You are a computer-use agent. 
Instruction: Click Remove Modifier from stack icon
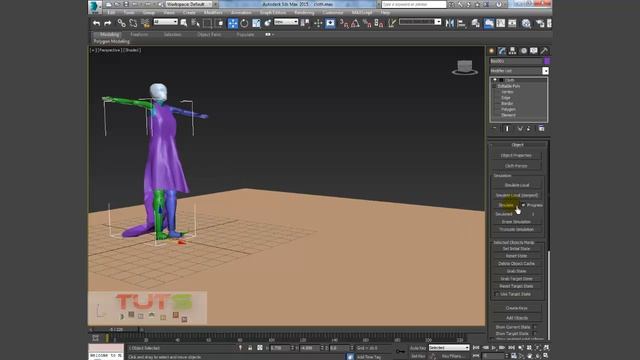pos(529,129)
